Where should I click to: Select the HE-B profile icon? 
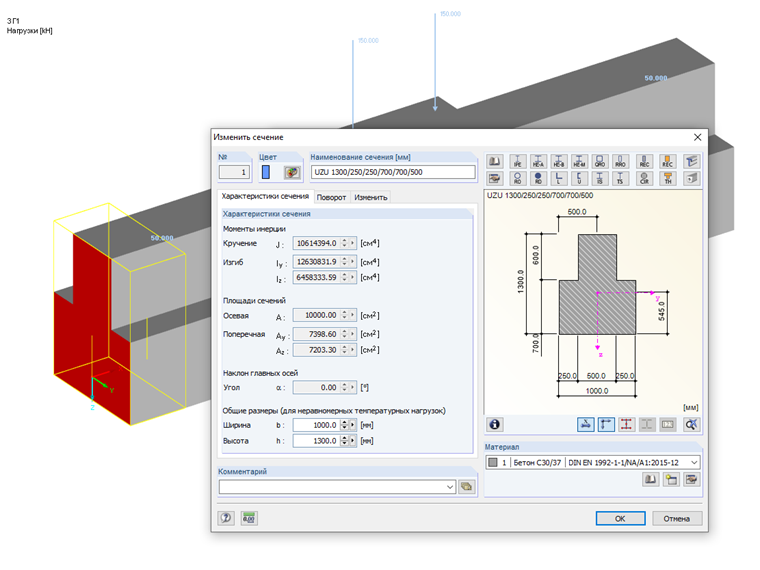[558, 161]
